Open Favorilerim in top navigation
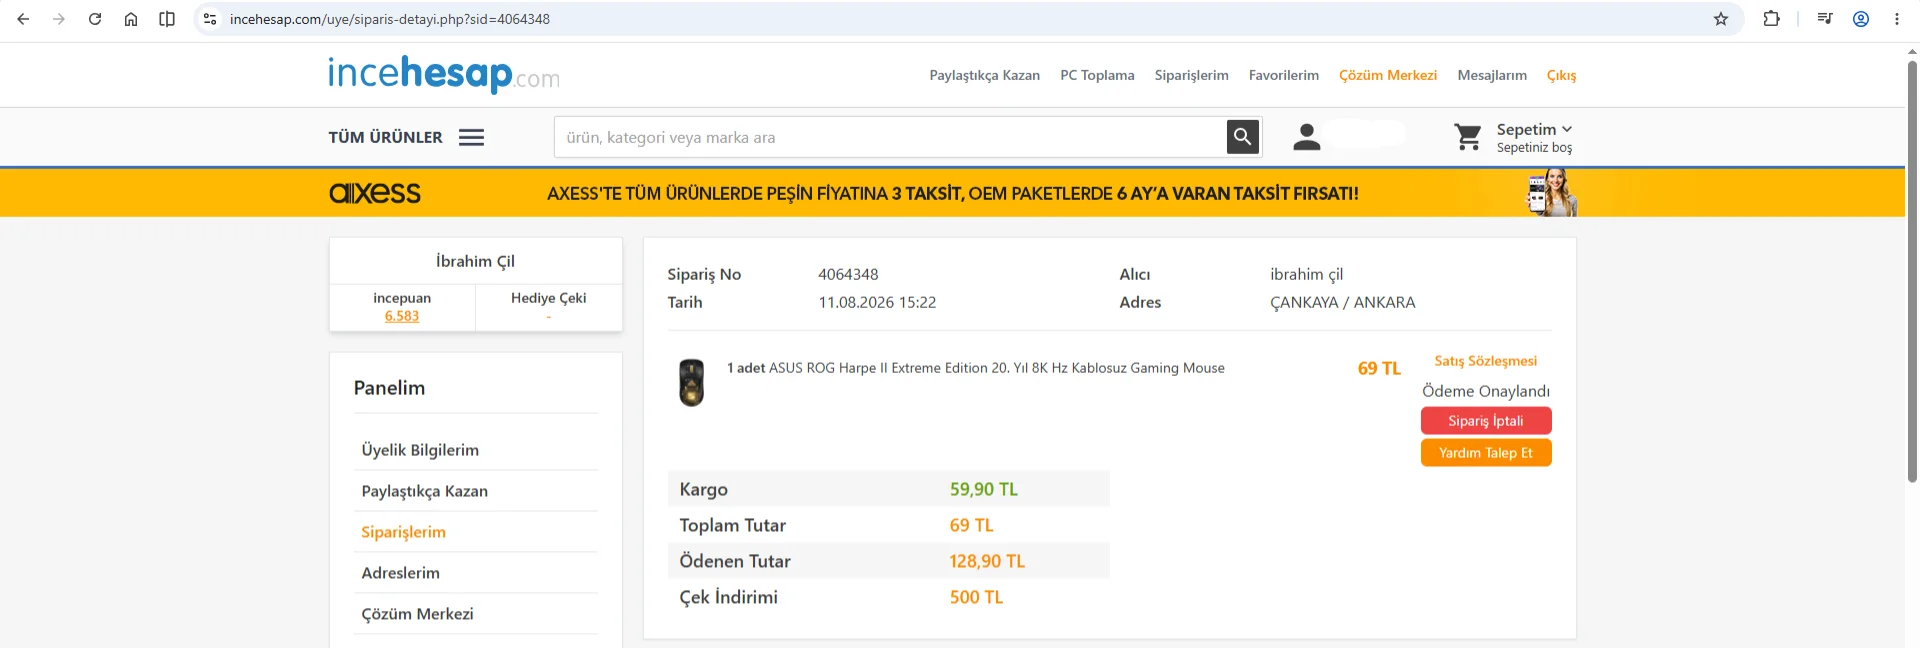 click(x=1284, y=75)
